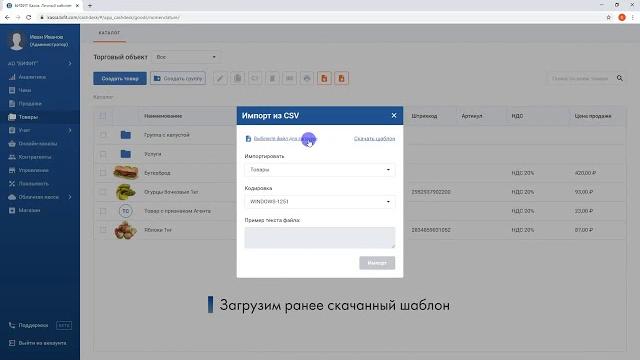Click the Цена продажи column header
This screenshot has height=360, width=640.
[x=593, y=116]
